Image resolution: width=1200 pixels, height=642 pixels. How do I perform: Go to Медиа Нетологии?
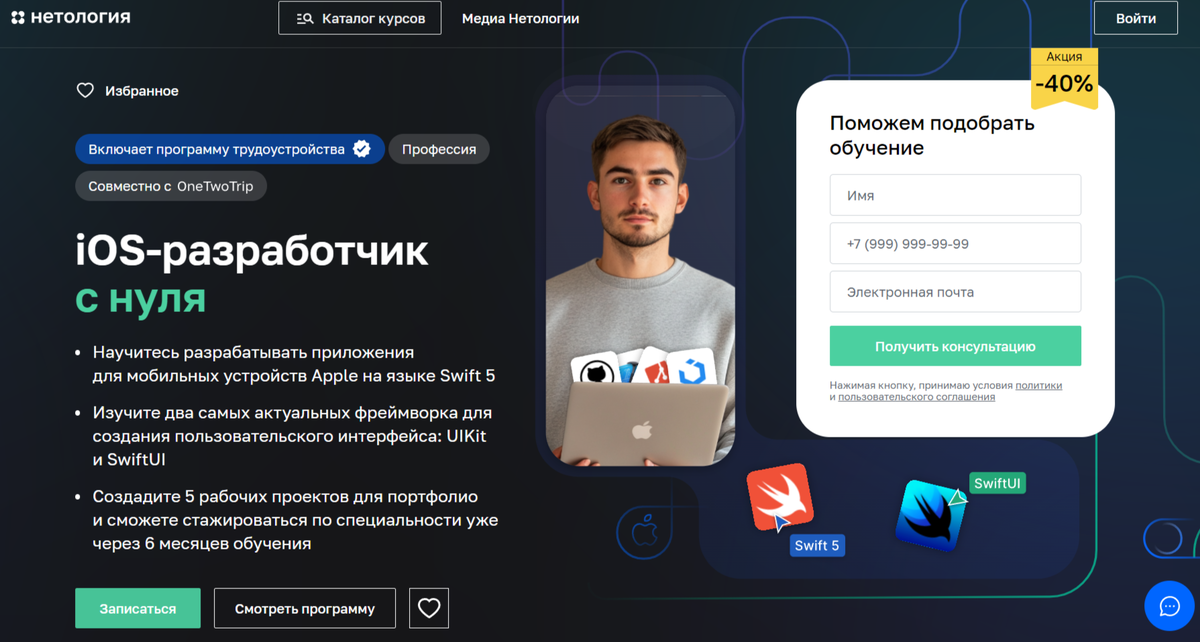[x=520, y=19]
